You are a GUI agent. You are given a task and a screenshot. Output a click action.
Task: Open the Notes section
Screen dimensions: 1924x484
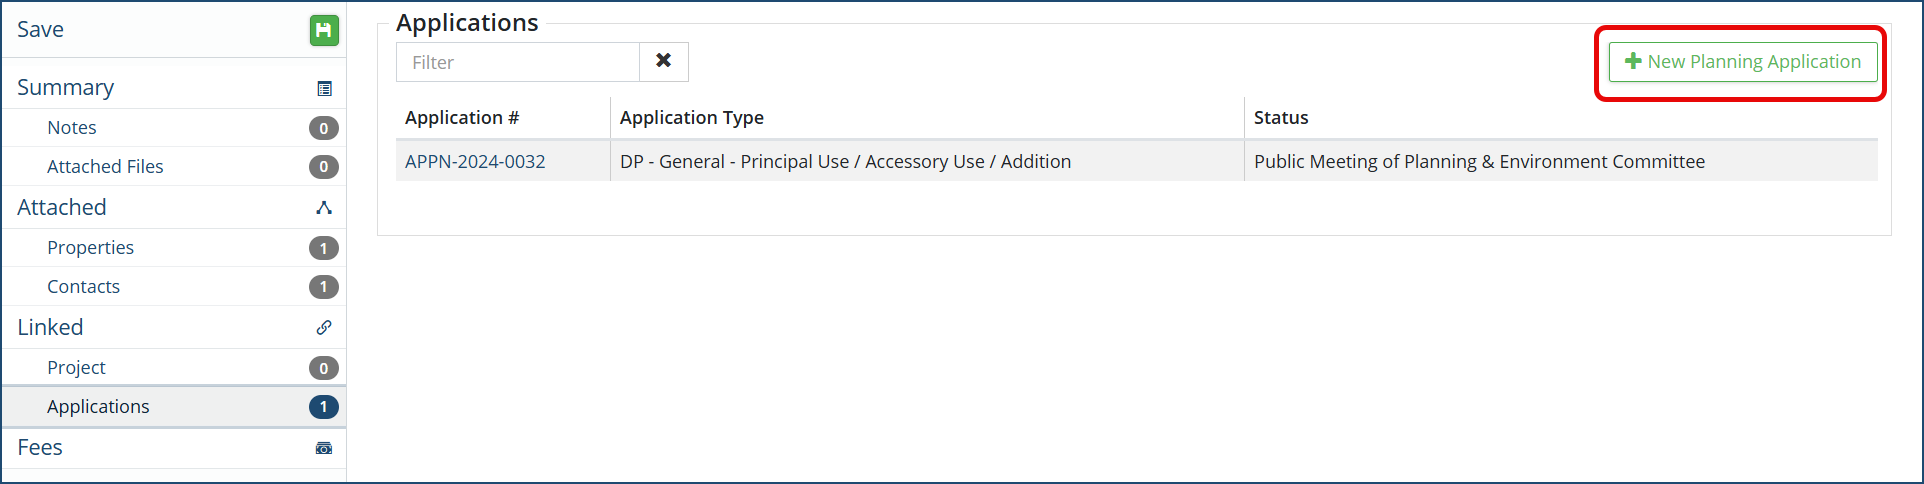tap(72, 128)
